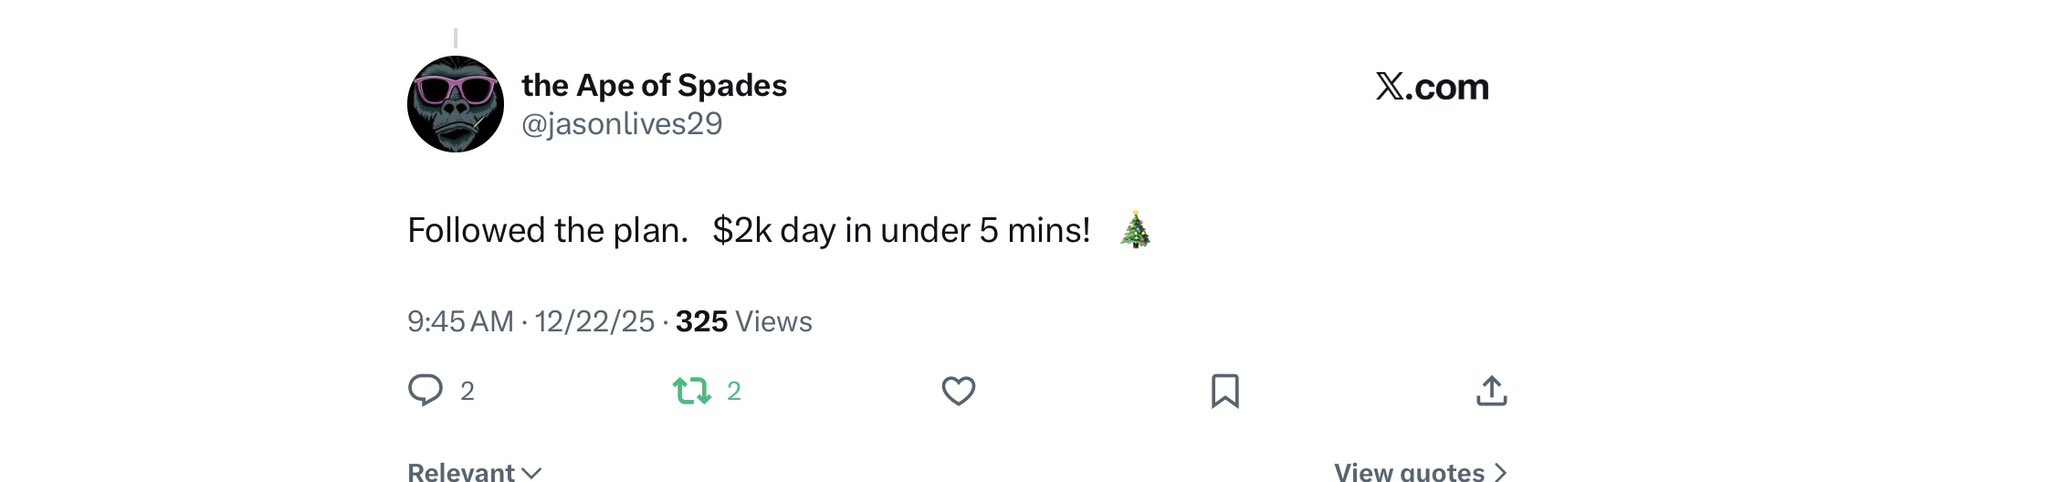This screenshot has height=482, width=2048.
Task: Click the chevron beside Relevant
Action: coord(532,472)
